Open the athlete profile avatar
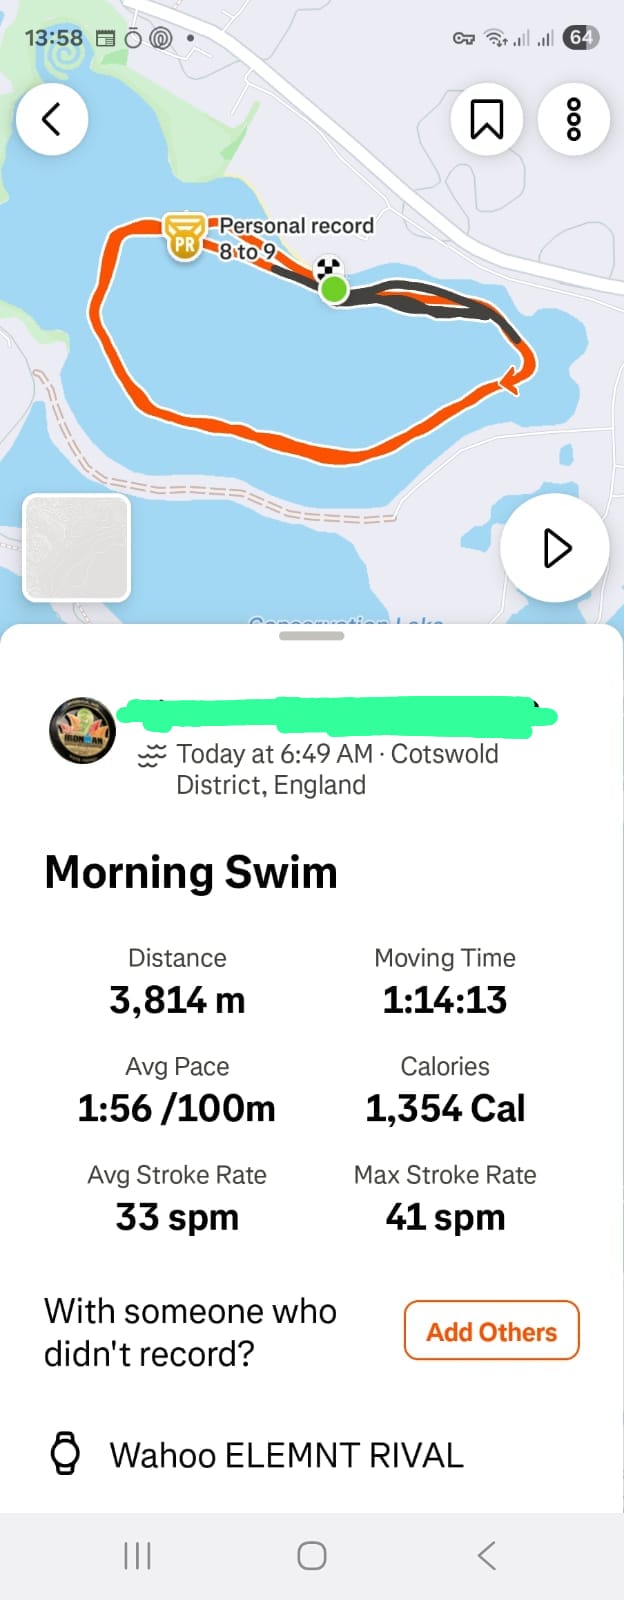This screenshot has width=624, height=1600. 82,730
